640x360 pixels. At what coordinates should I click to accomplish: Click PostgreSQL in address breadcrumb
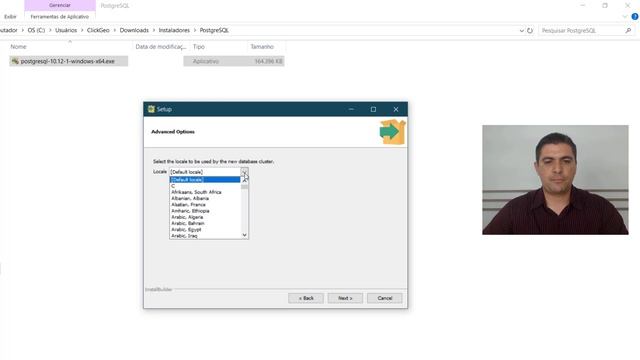(214, 30)
